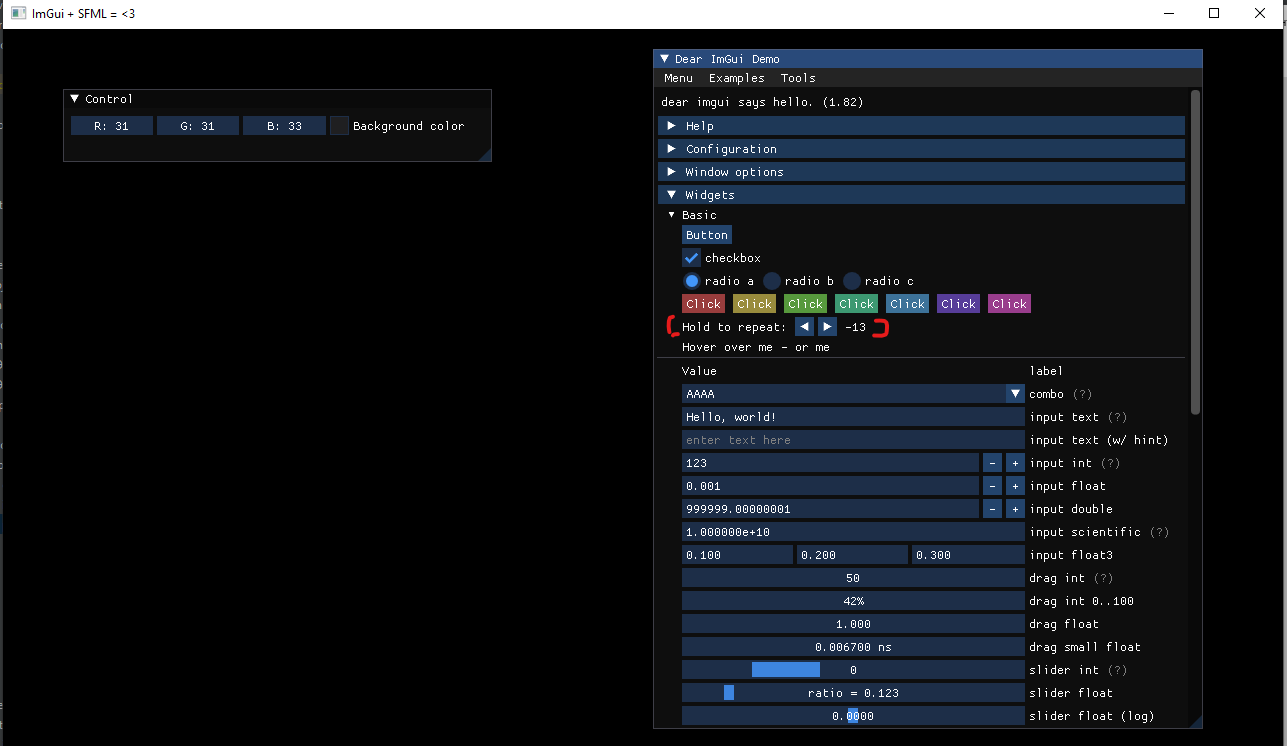1287x746 pixels.
Task: Click the slider int bar
Action: tap(853, 670)
